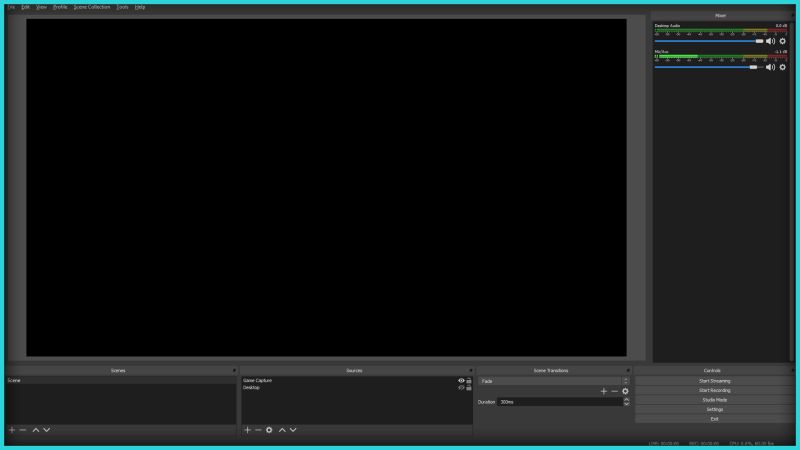Remove selected scene with minus icon
The image size is (800, 450).
tap(23, 430)
